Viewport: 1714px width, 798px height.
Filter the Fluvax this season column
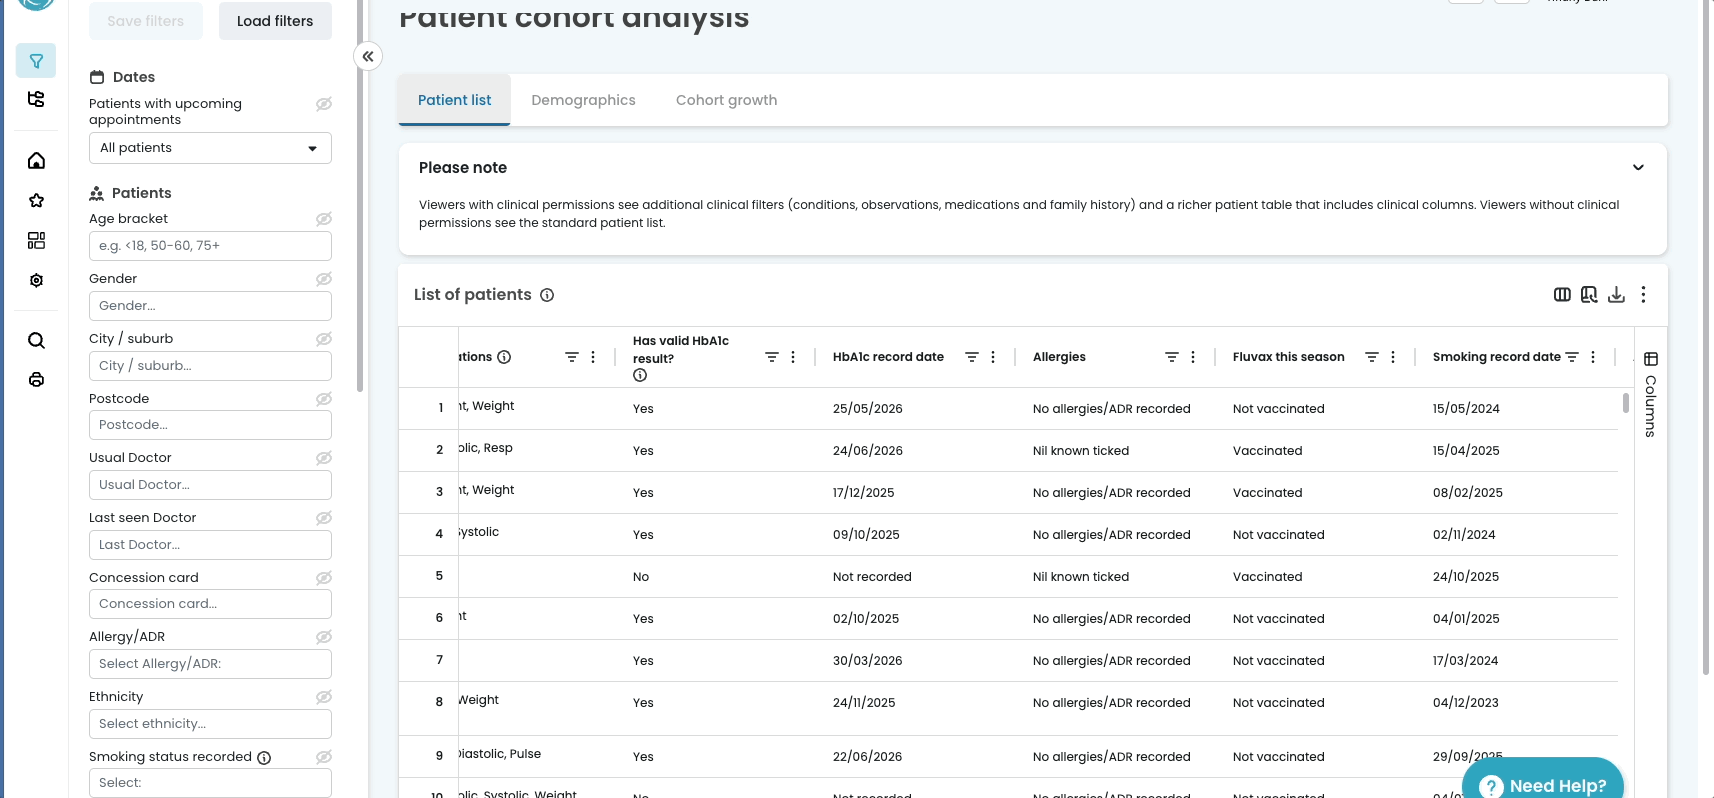point(1371,357)
